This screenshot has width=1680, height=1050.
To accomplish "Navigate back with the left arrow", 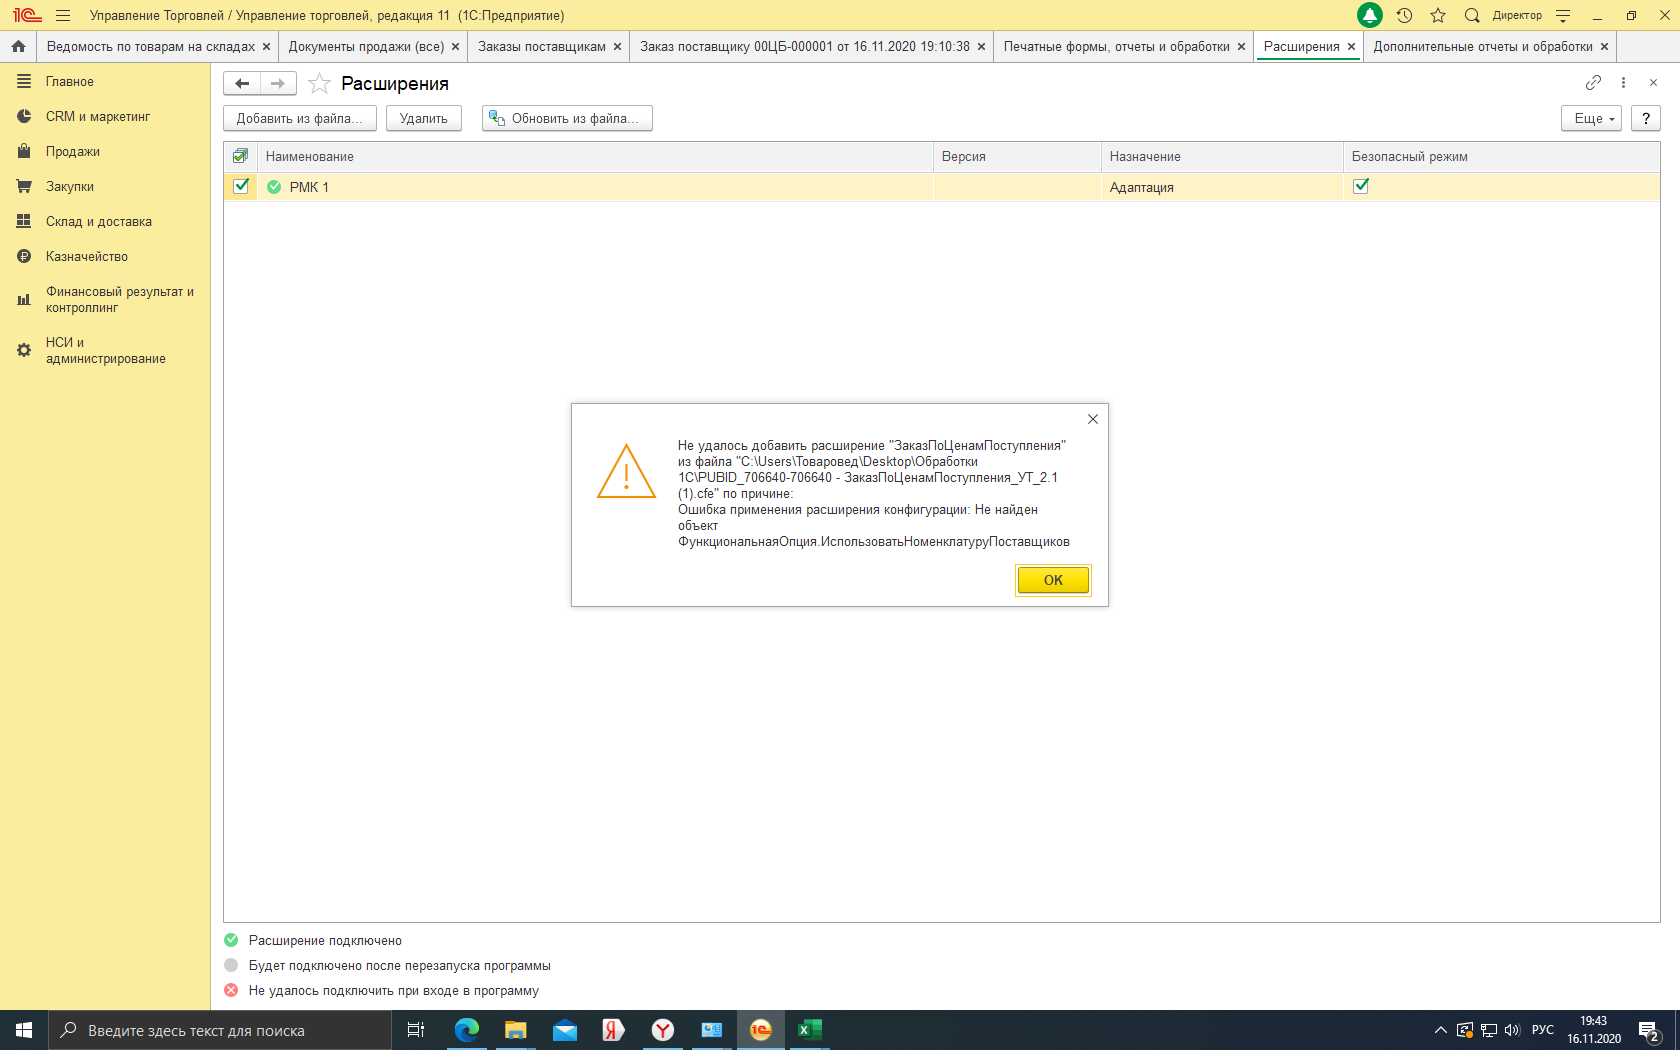I will coord(242,83).
